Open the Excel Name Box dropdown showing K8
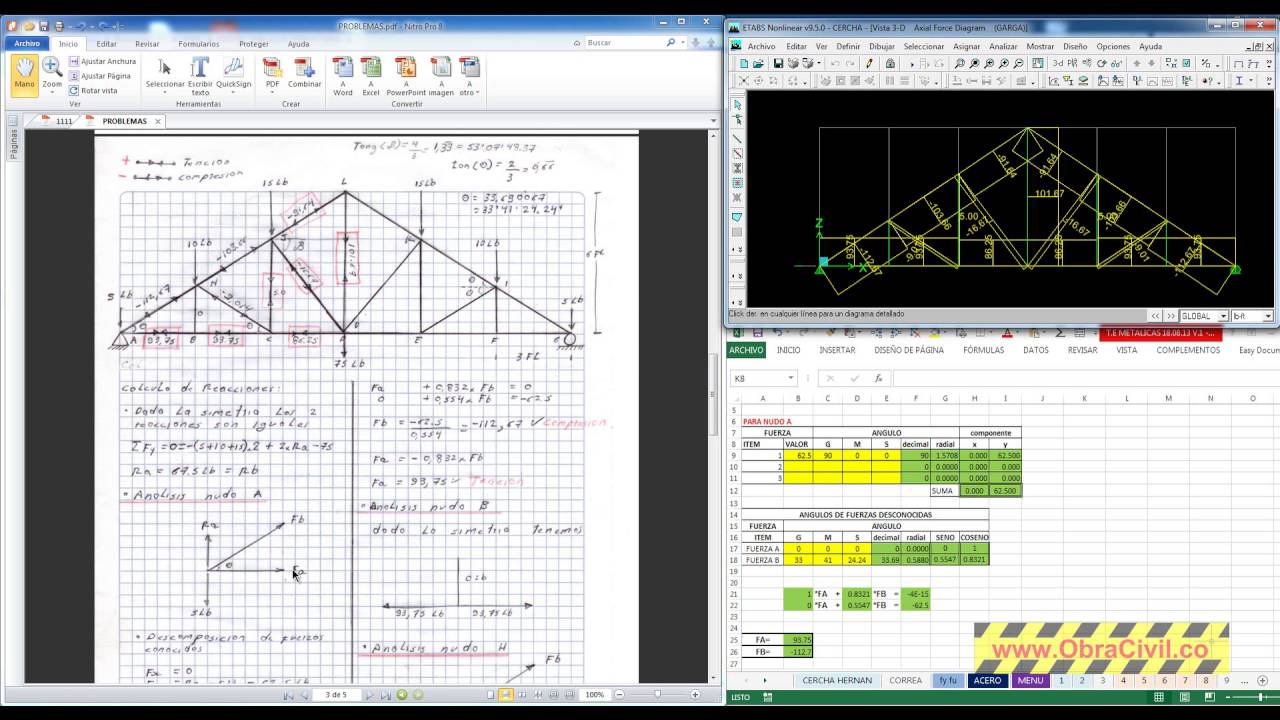1280x720 pixels. (790, 378)
